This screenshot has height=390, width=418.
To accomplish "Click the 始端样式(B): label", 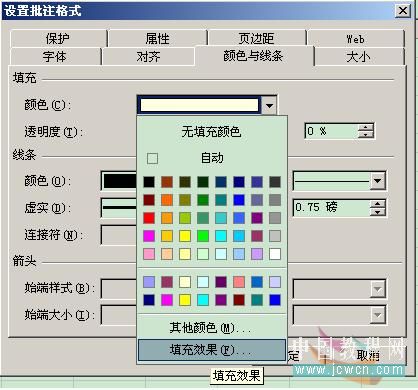I will 59,288.
